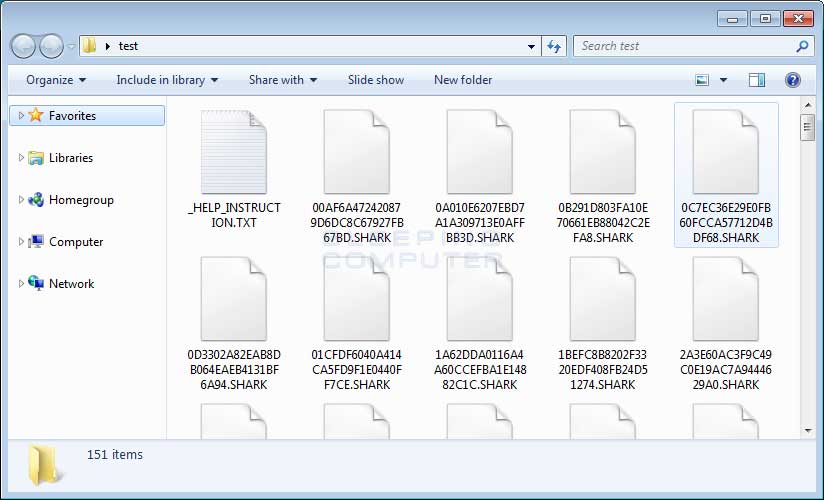Expand the Computer tree node
The image size is (824, 500).
pyautogui.click(x=21, y=242)
